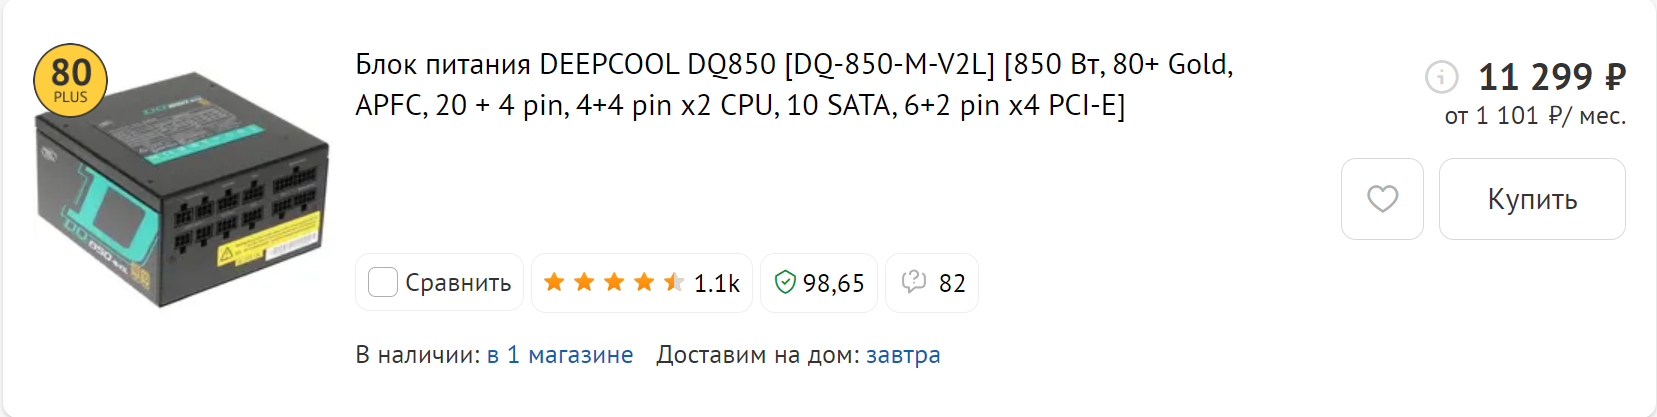This screenshot has height=417, width=1657.
Task: Click the question bubble icon
Action: click(x=913, y=282)
